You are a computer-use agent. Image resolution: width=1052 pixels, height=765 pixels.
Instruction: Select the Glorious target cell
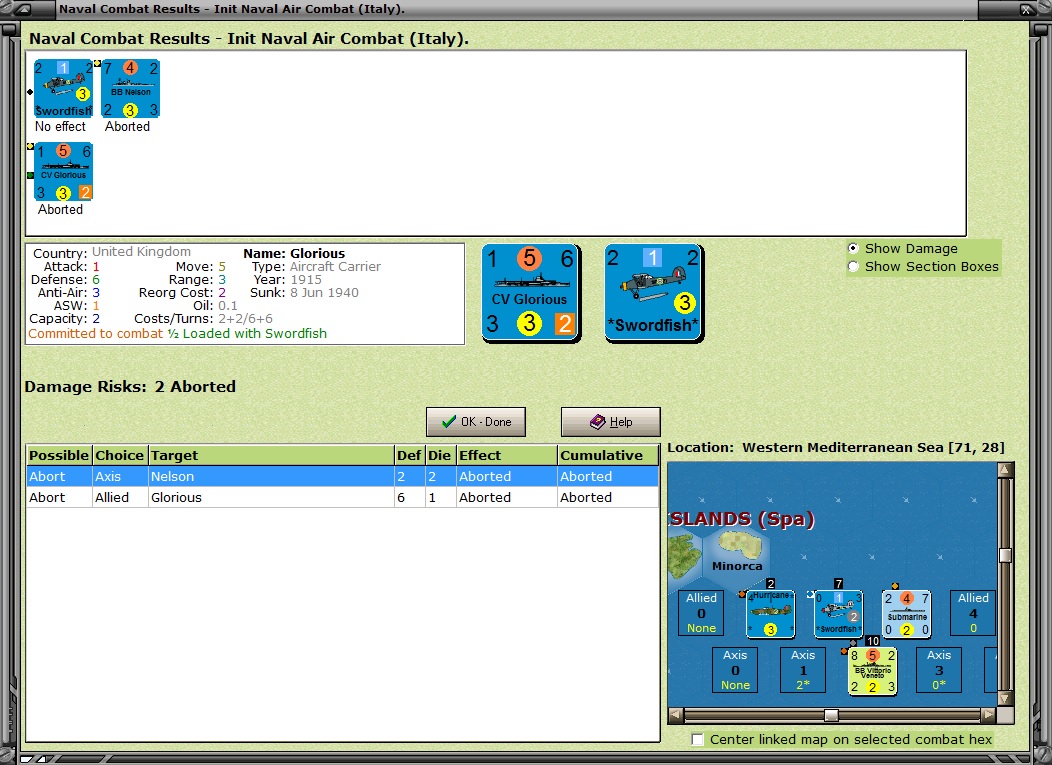271,497
